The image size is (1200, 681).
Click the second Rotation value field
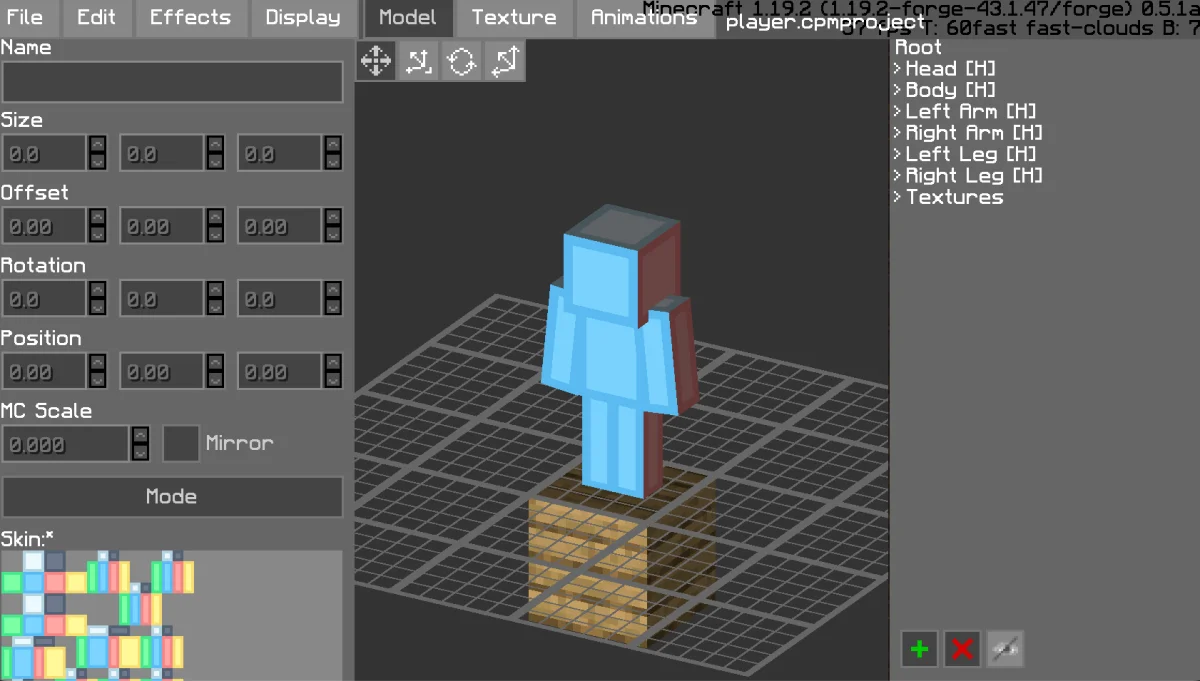tap(163, 299)
